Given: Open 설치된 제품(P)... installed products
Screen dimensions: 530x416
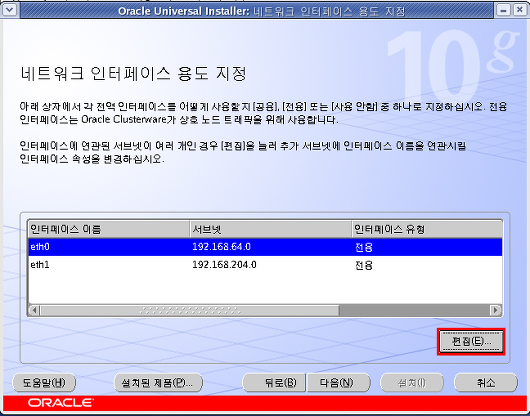Looking at the screenshot, I should pos(159,383).
